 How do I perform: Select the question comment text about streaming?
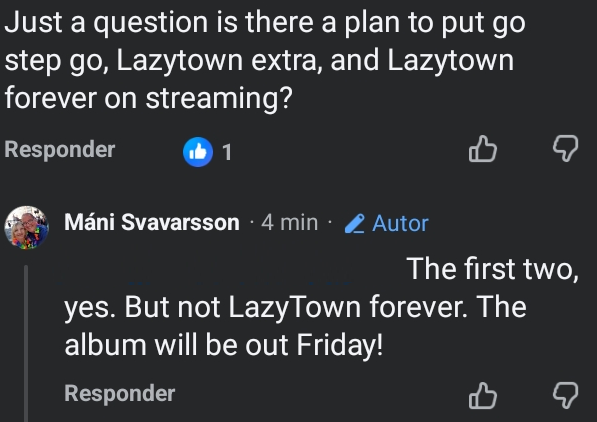265,60
